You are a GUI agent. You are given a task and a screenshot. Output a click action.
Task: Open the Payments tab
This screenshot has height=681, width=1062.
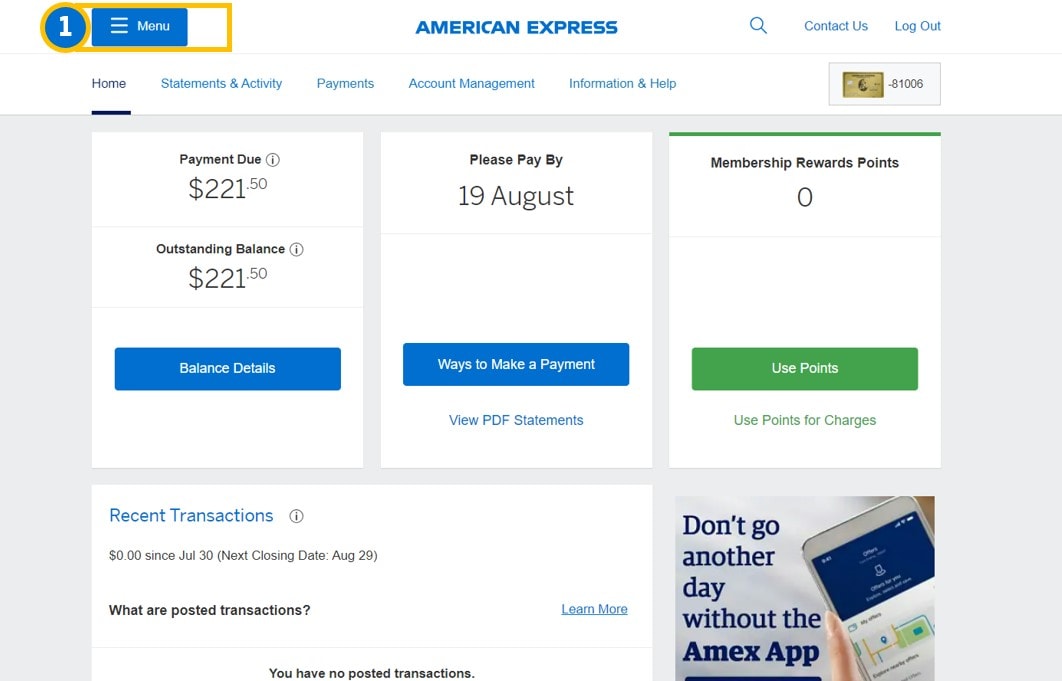point(345,84)
